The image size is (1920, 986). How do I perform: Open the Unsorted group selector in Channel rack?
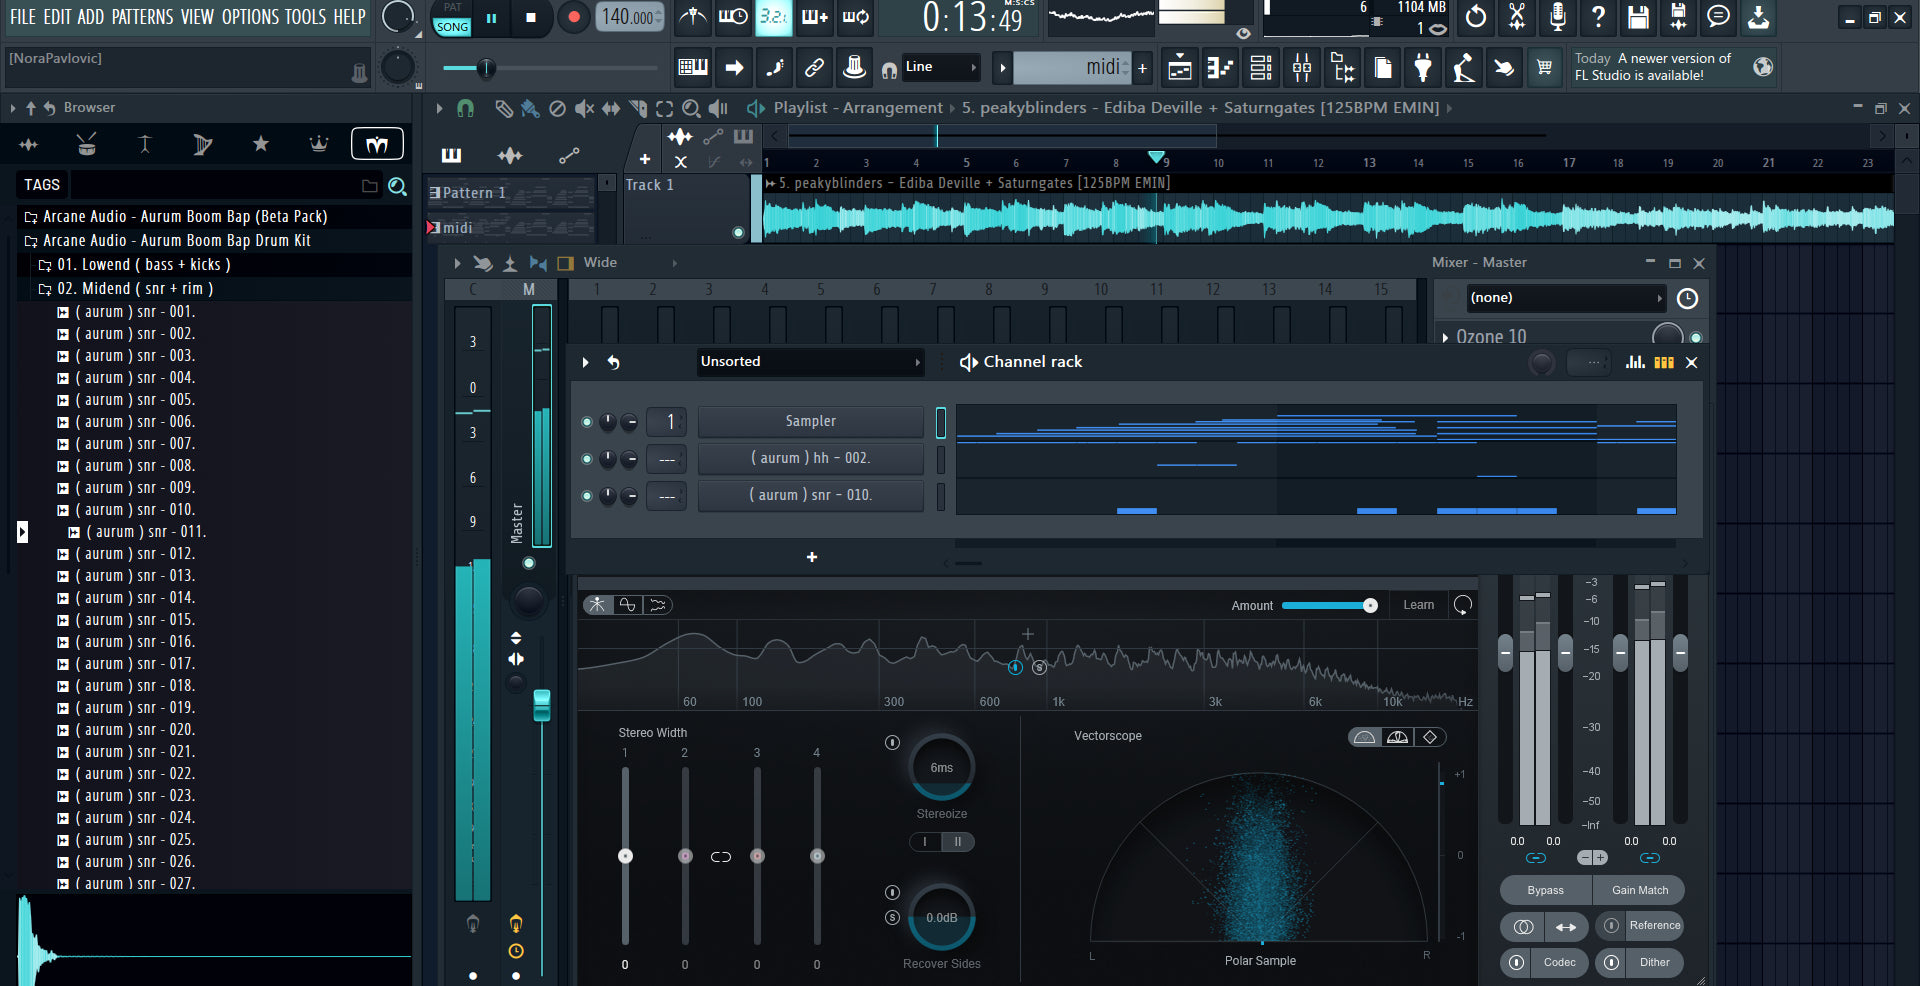[x=810, y=362]
